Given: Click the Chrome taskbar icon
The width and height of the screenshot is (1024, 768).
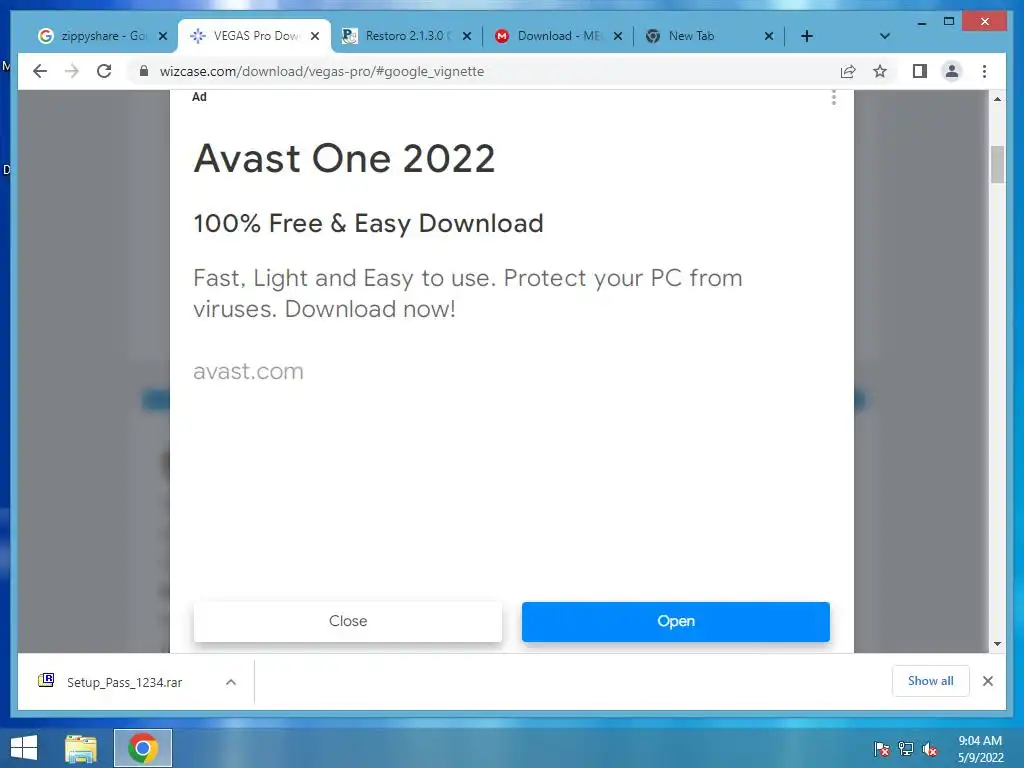Looking at the screenshot, I should click(x=143, y=748).
